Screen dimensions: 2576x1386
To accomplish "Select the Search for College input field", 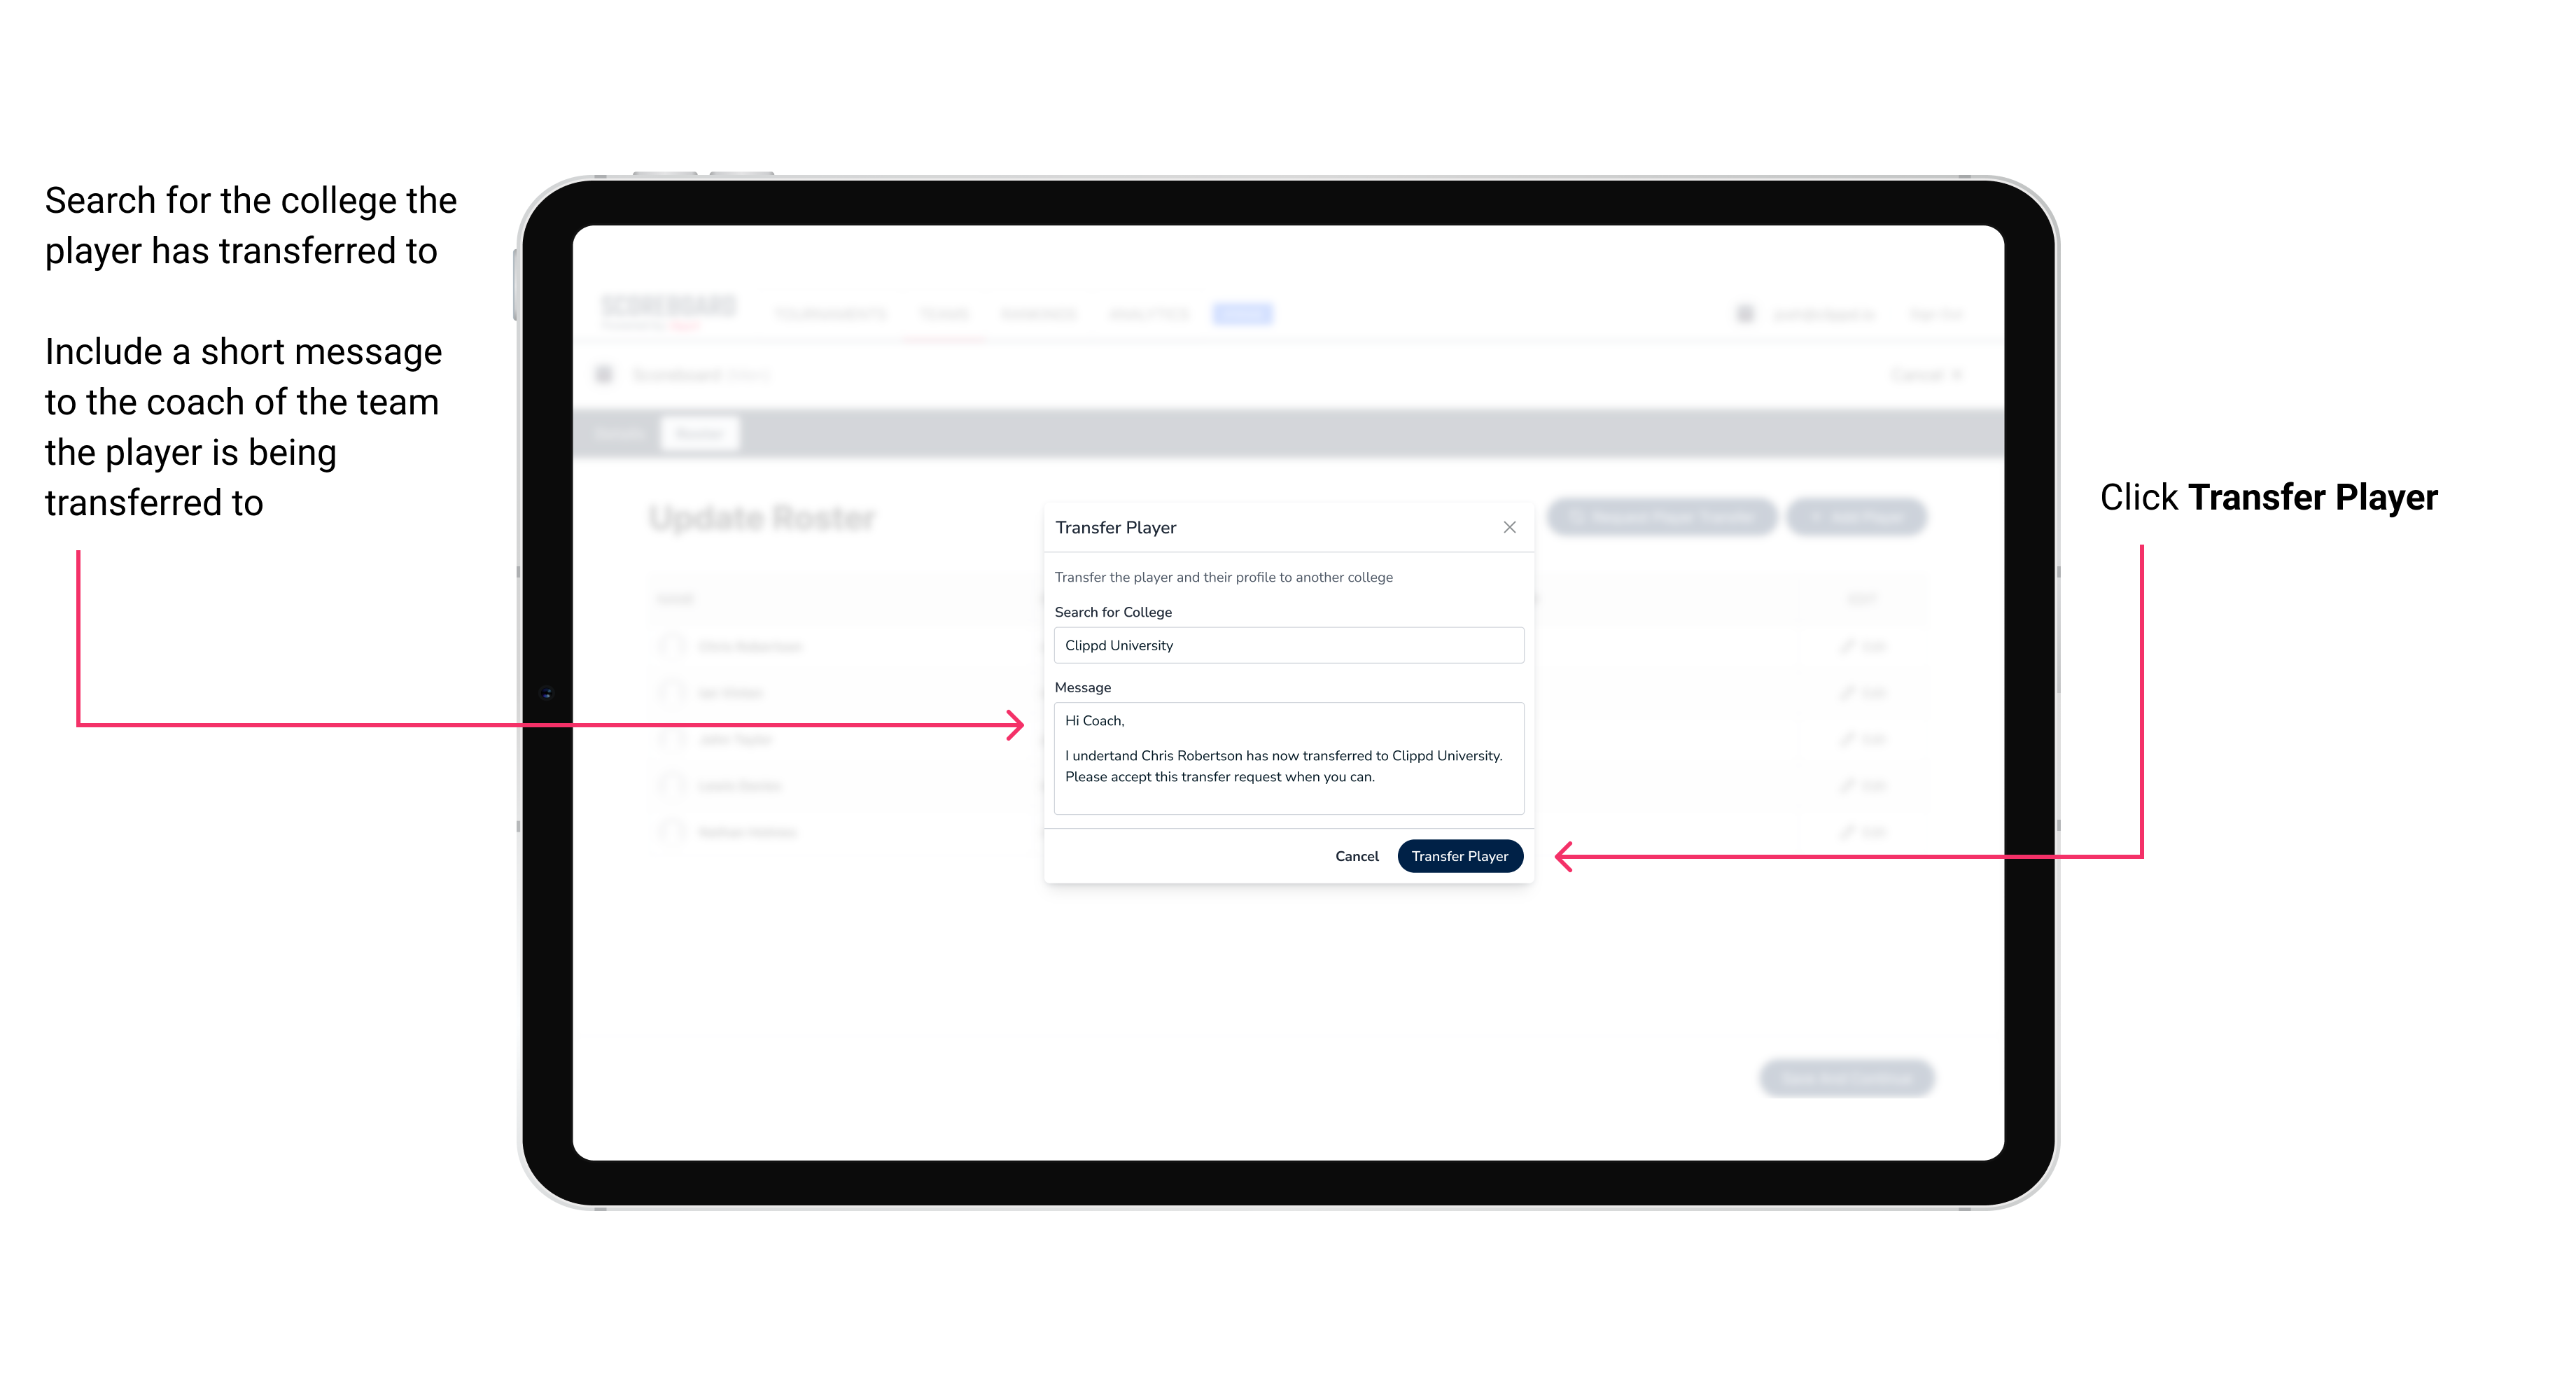I will (1284, 645).
